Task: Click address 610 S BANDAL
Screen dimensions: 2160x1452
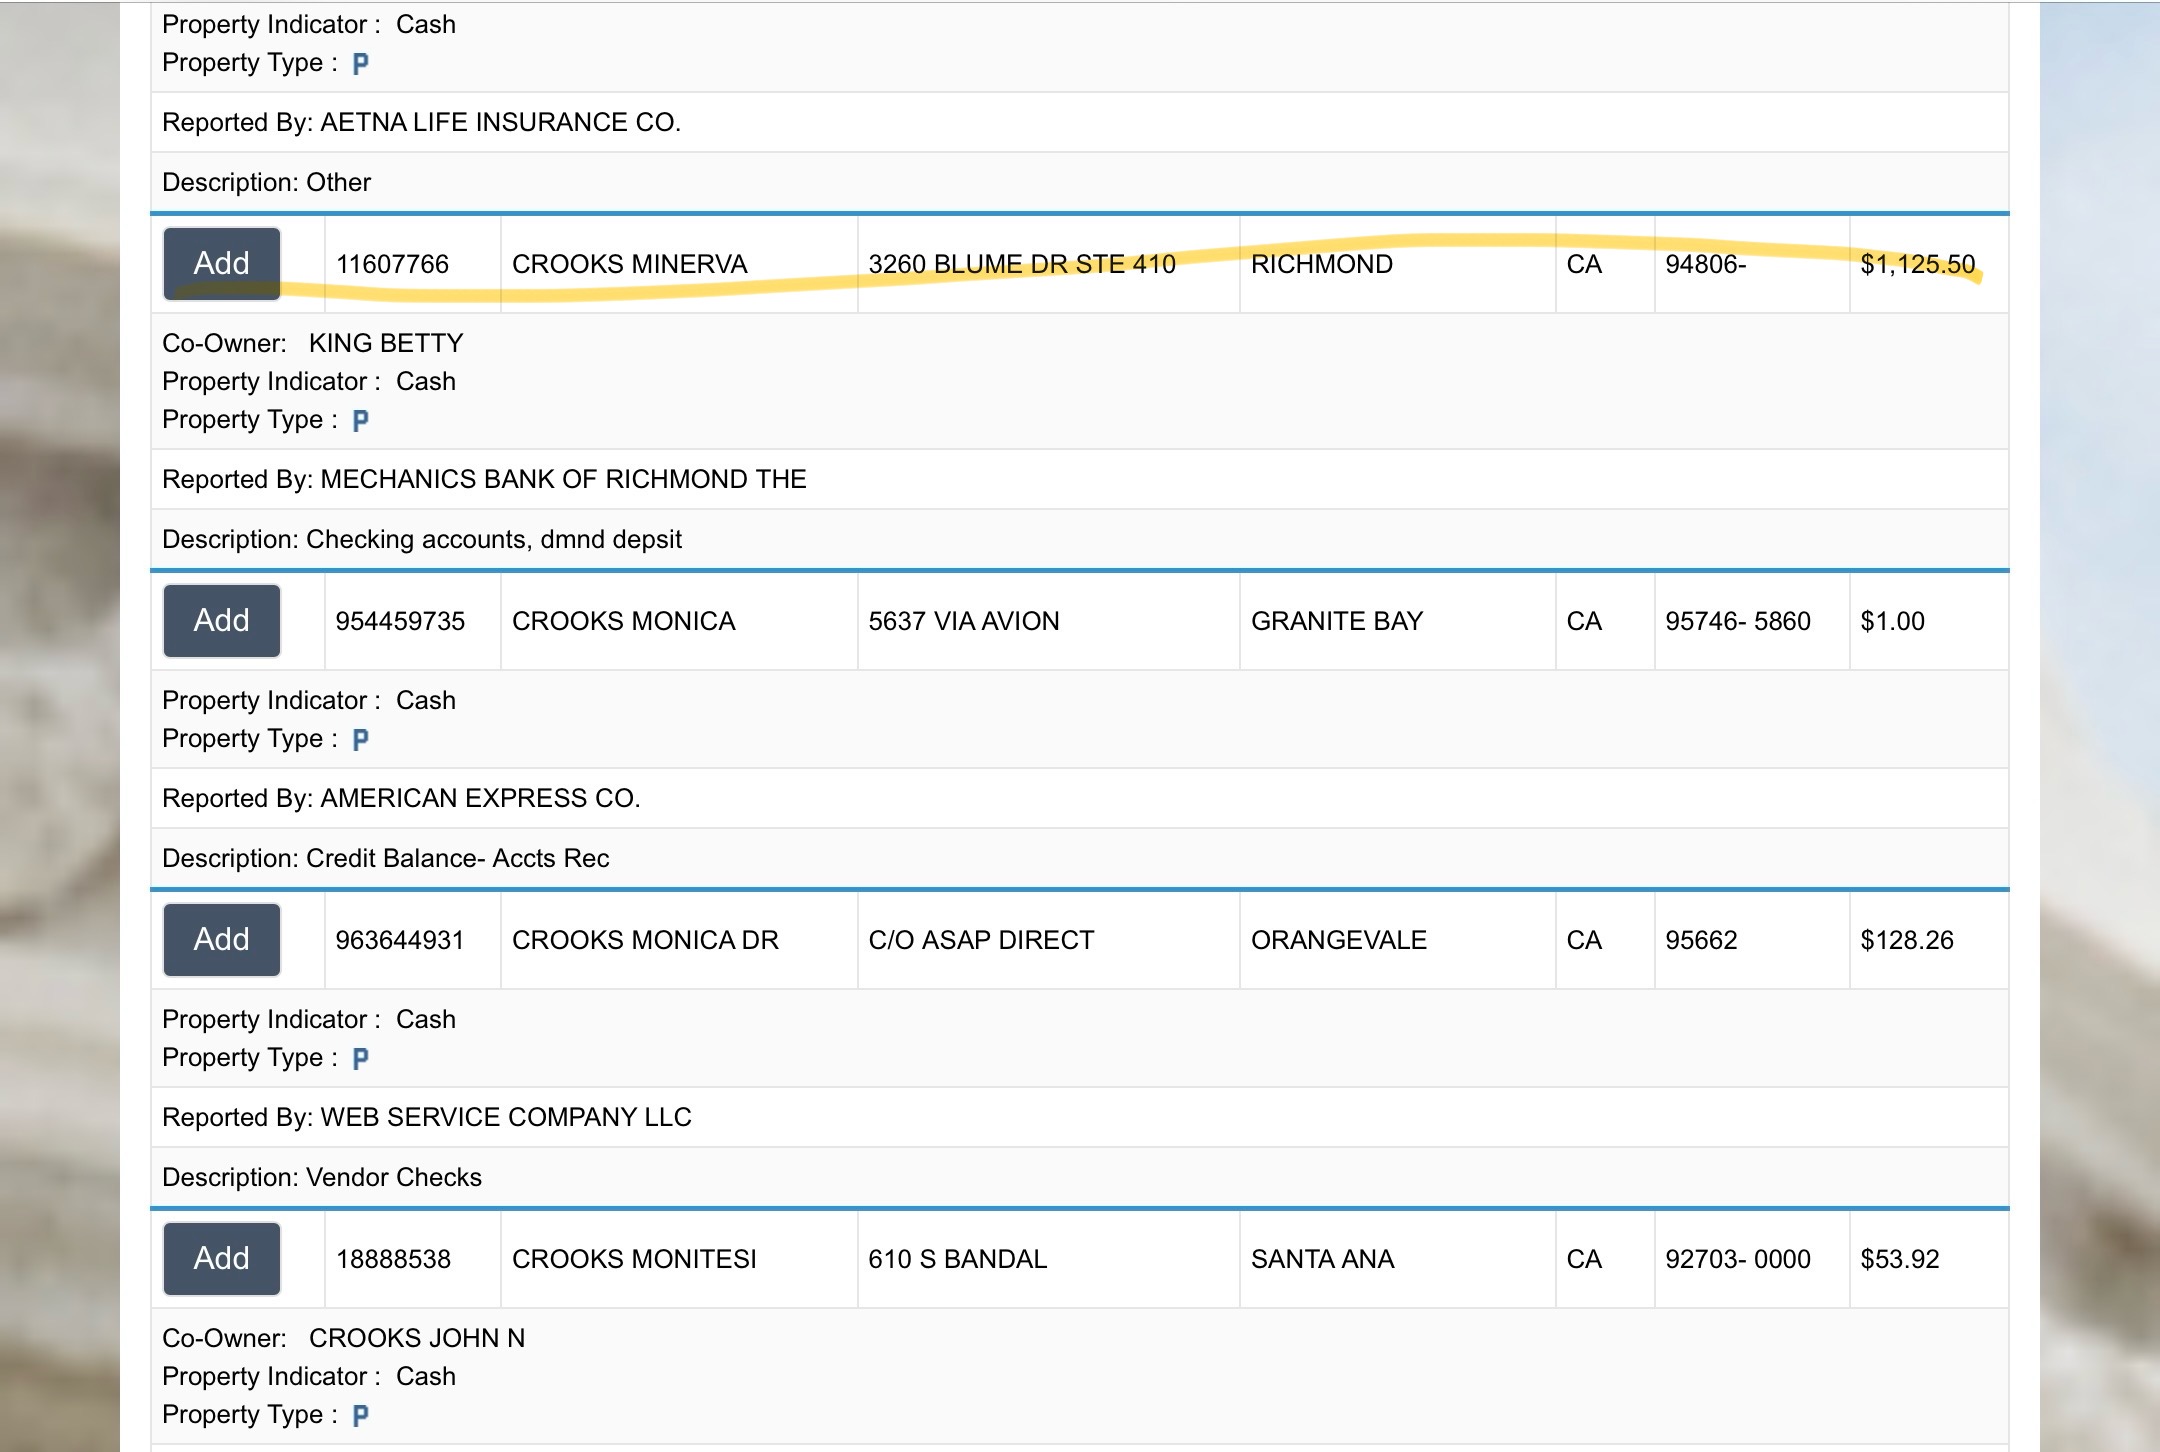Action: click(957, 1259)
